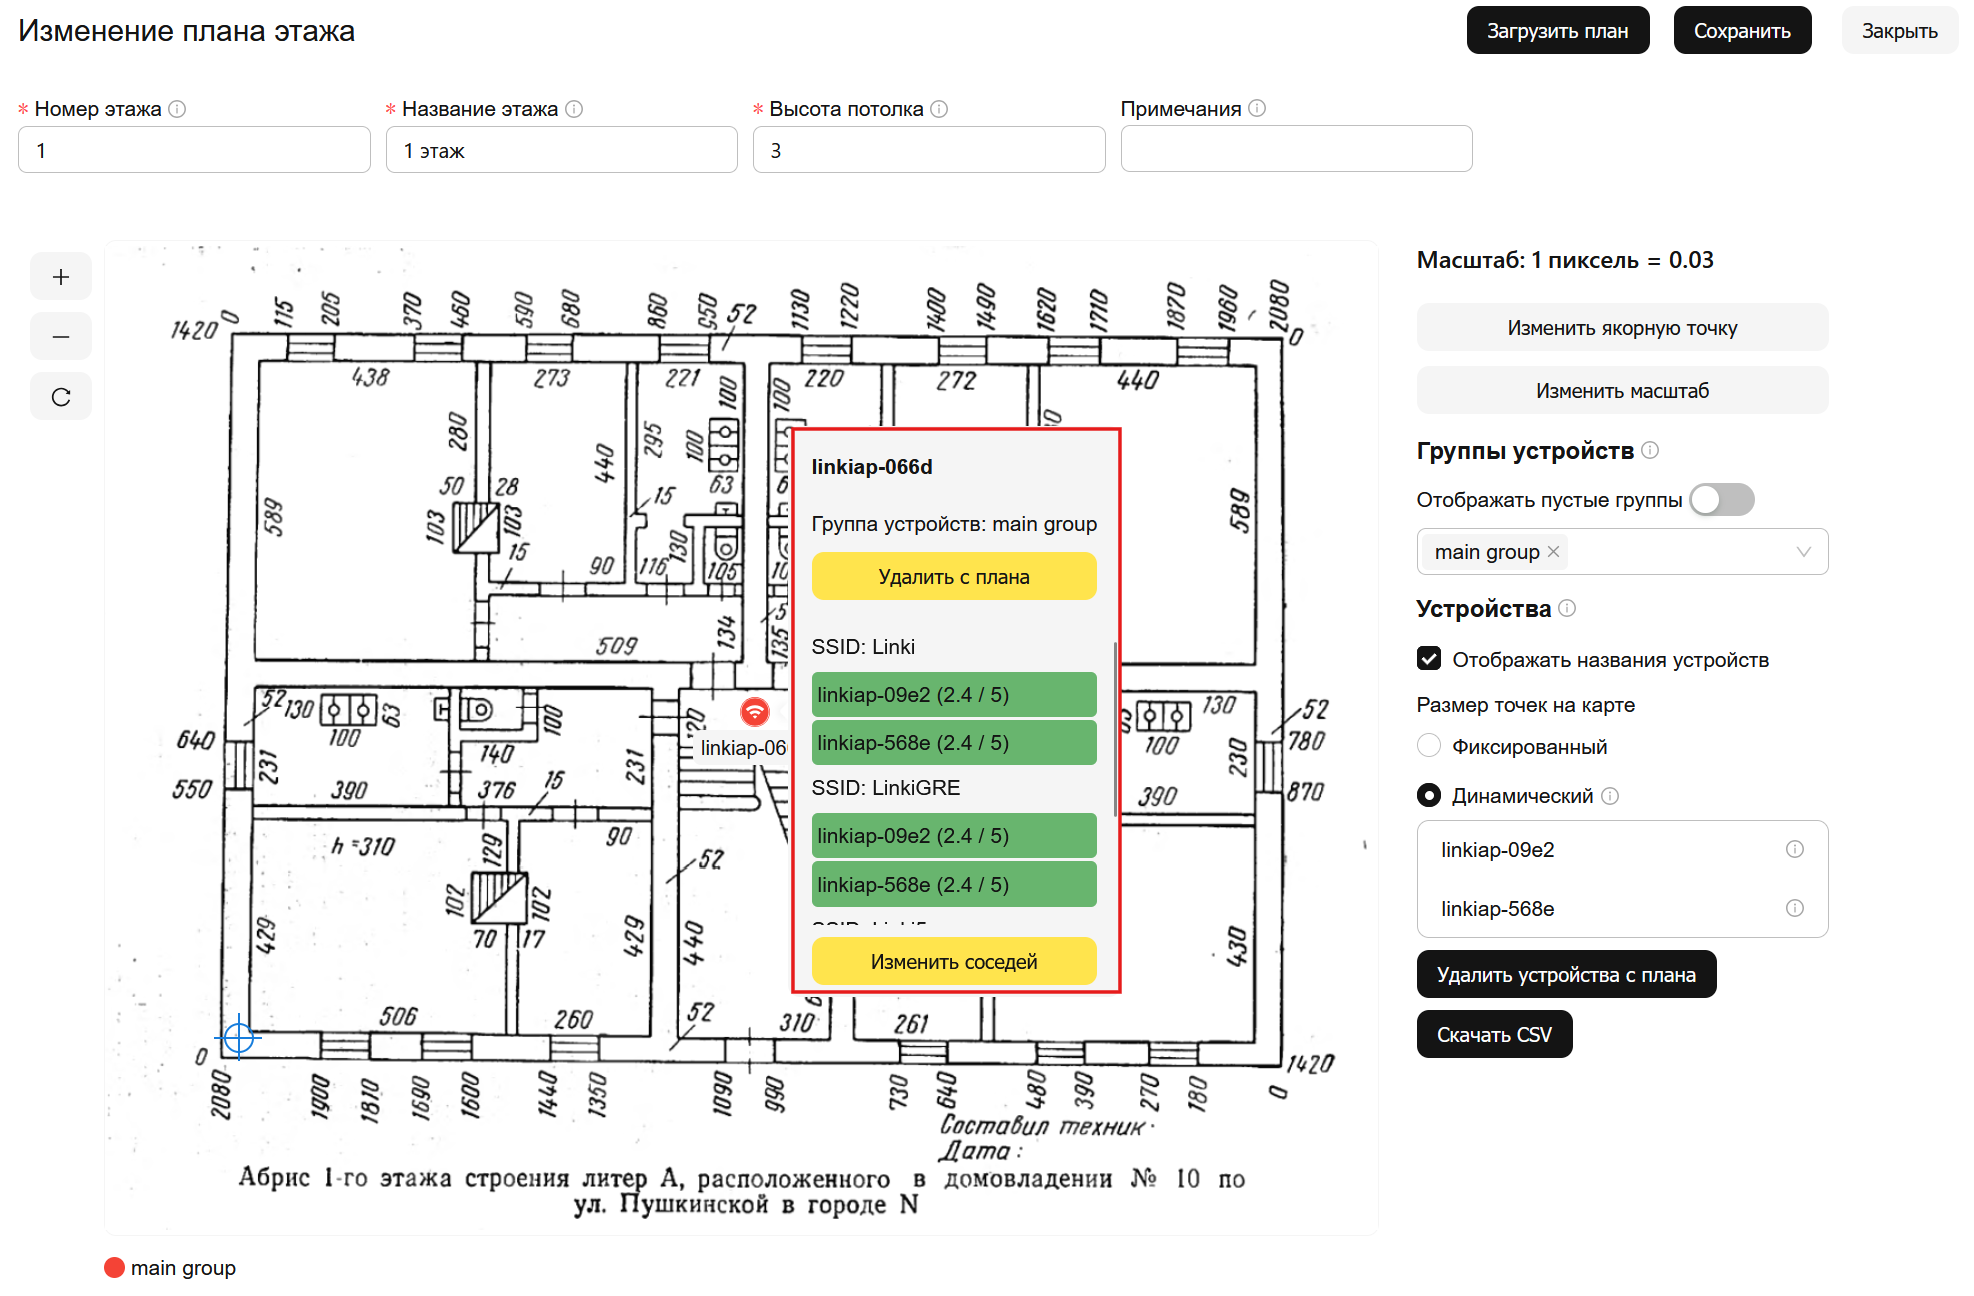Click Изменить якорную точку button
The height and width of the screenshot is (1296, 1974).
point(1622,328)
